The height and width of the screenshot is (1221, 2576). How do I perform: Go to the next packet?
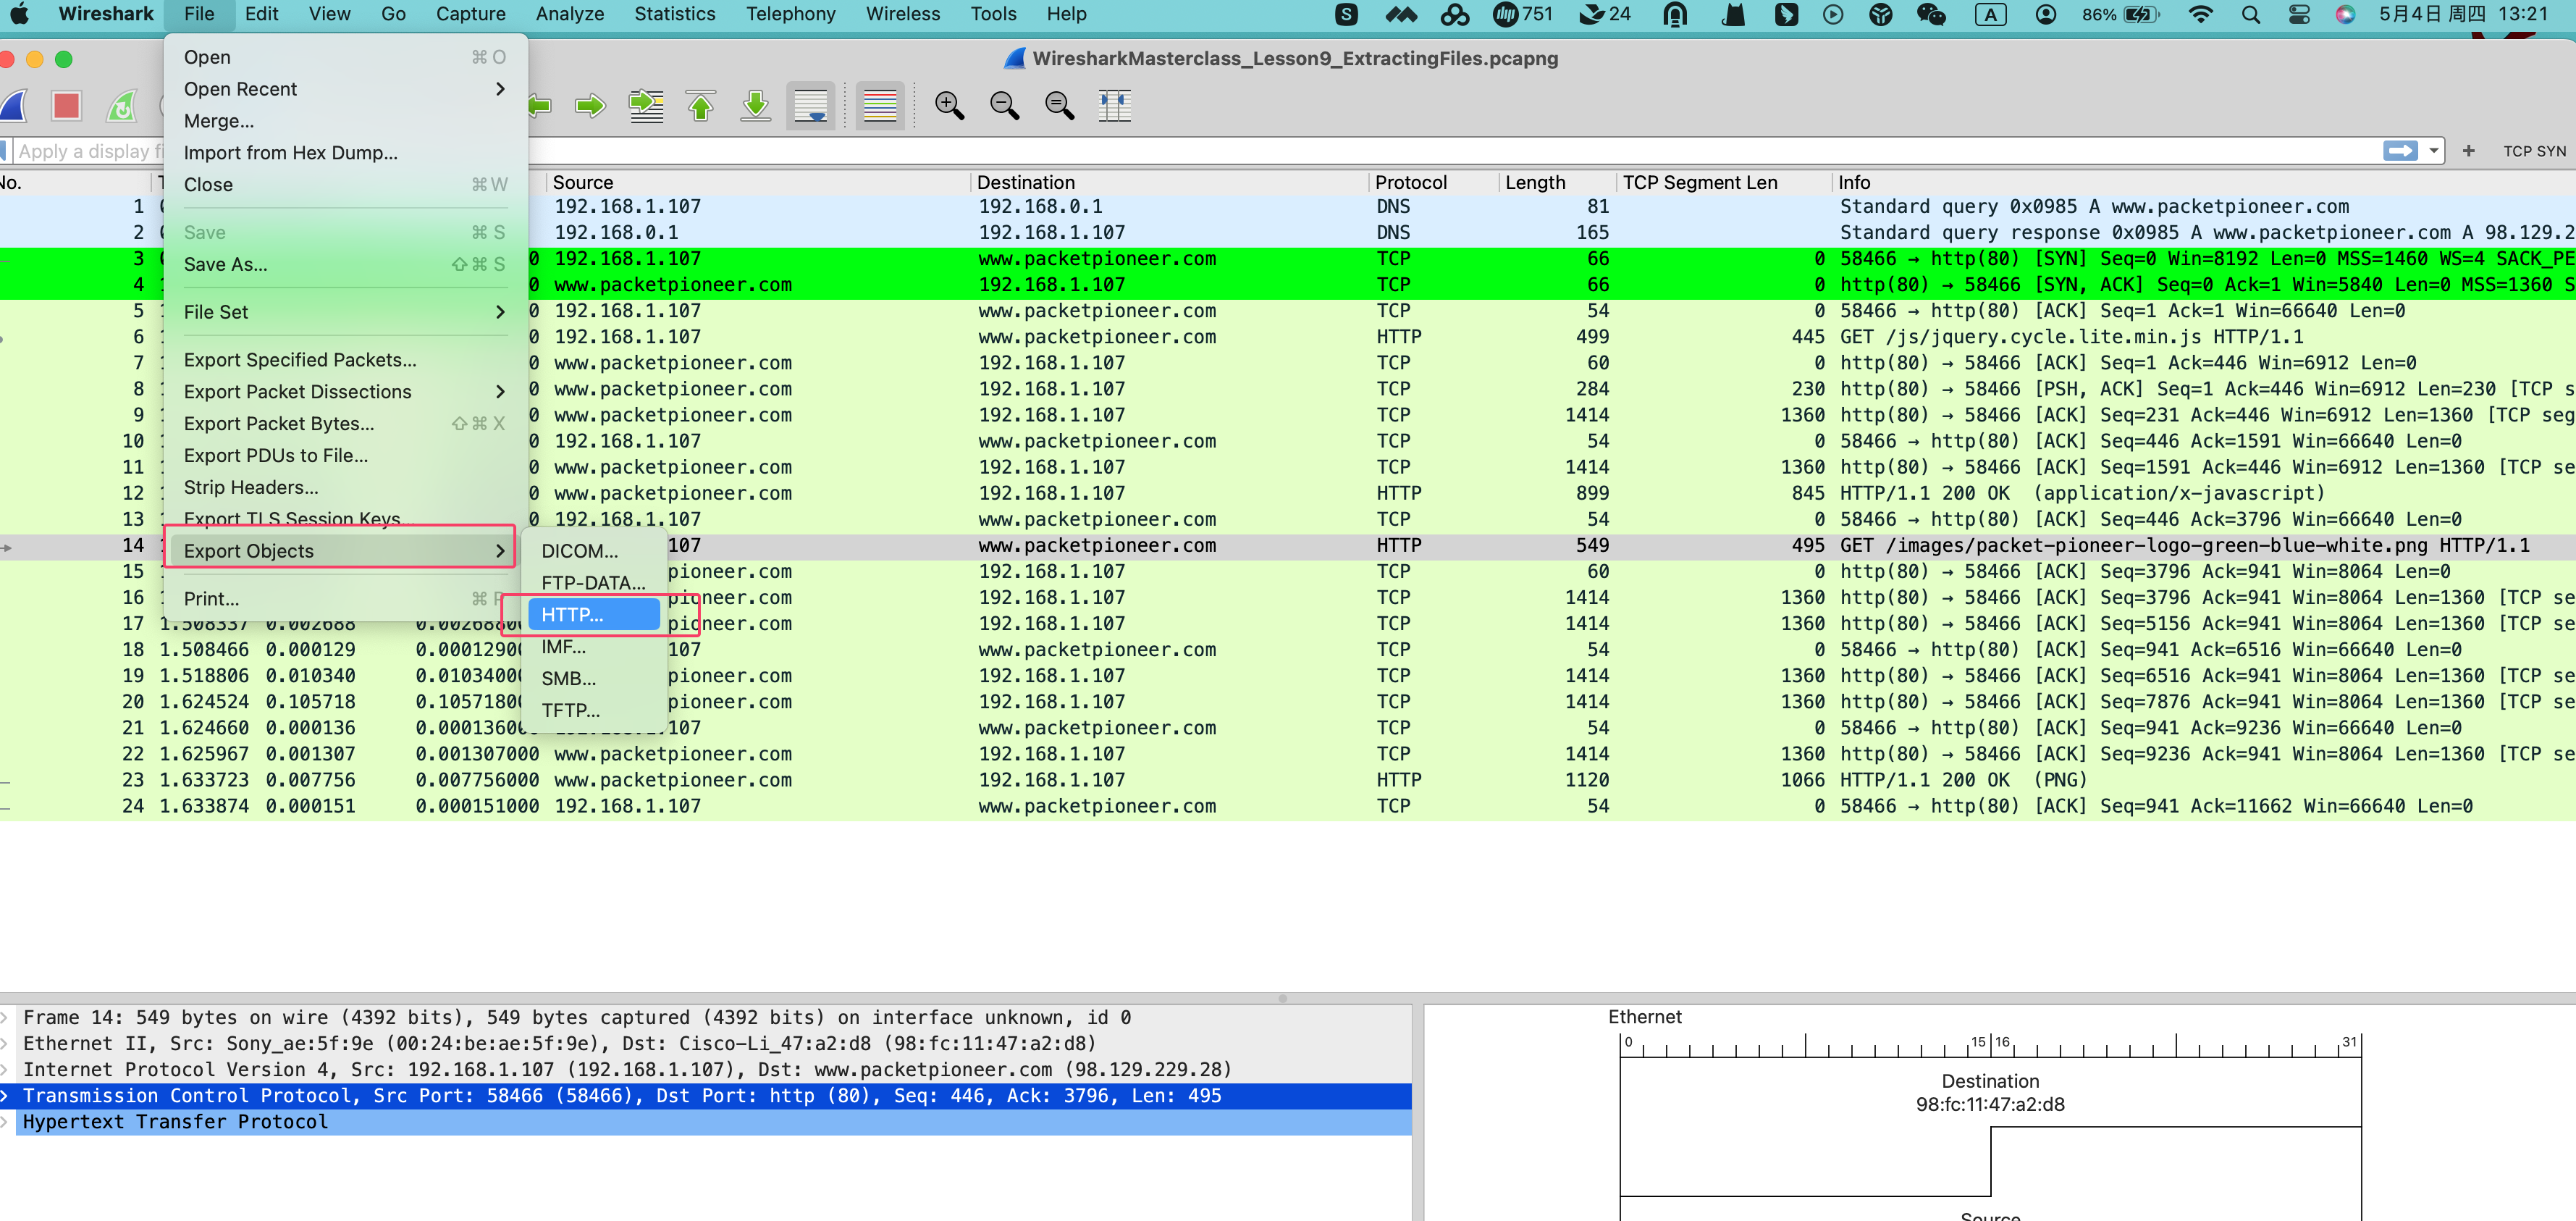point(590,105)
